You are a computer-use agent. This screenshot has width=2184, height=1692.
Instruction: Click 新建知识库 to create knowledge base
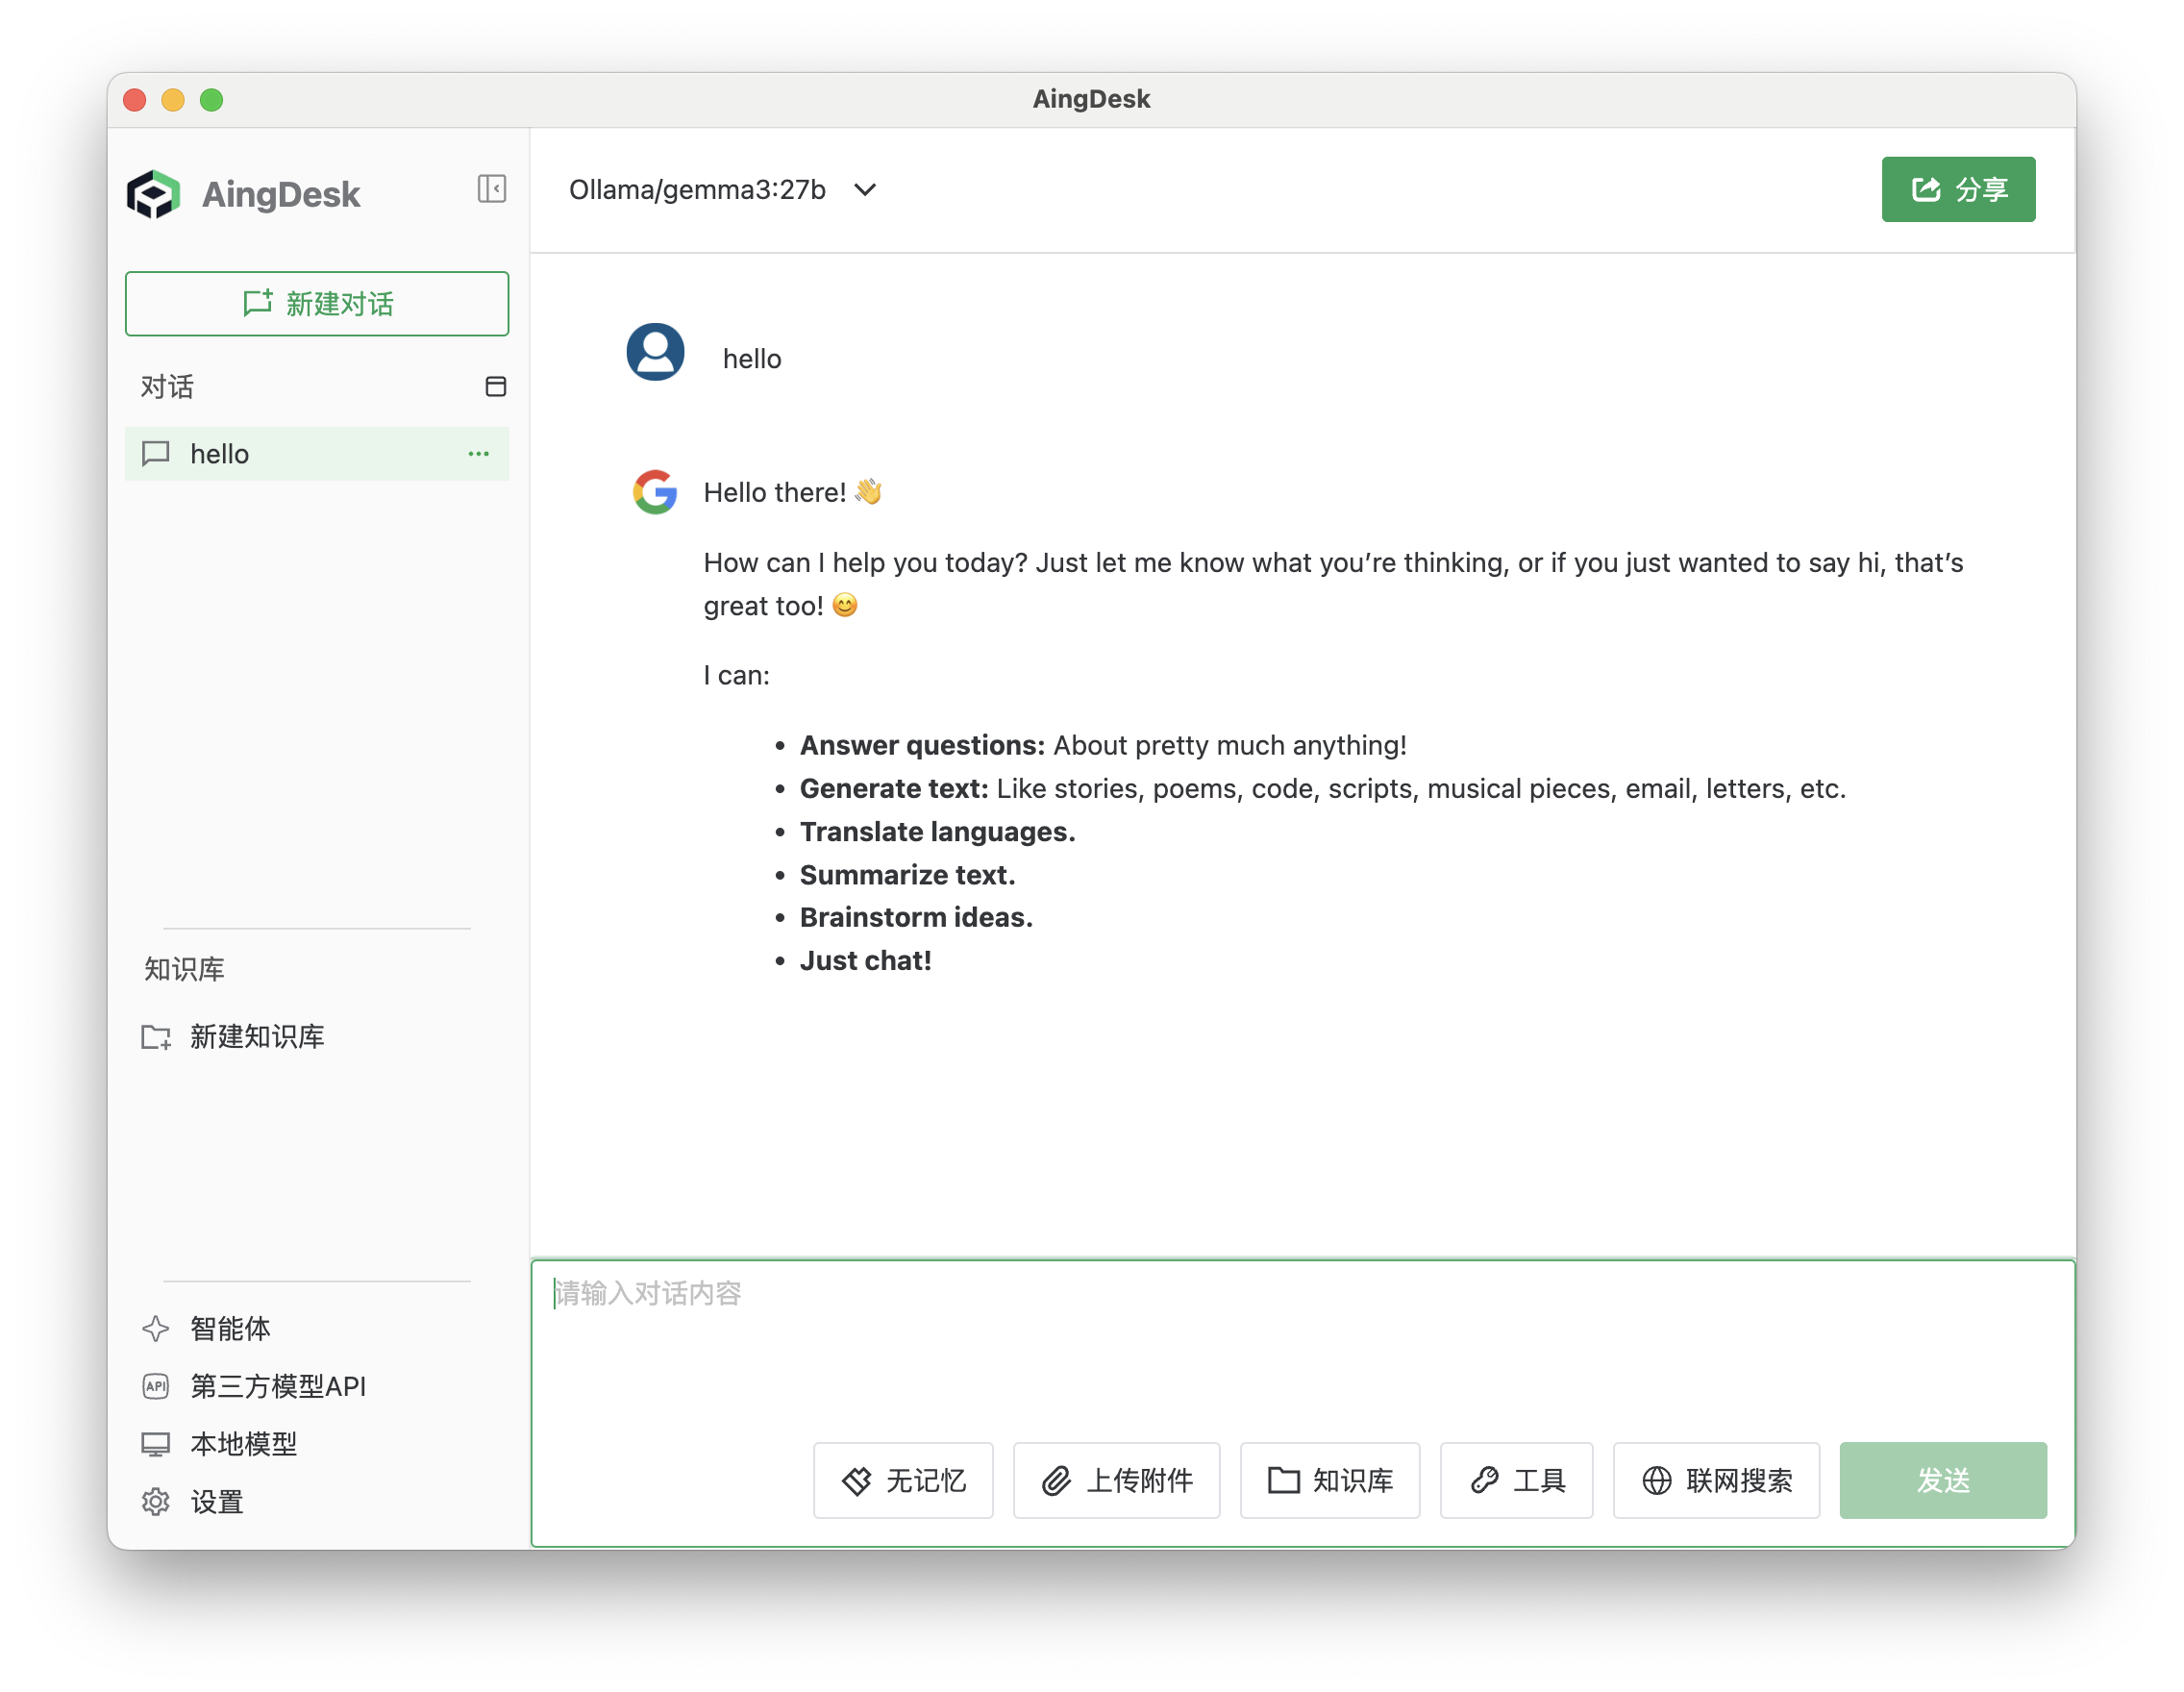tap(256, 1037)
